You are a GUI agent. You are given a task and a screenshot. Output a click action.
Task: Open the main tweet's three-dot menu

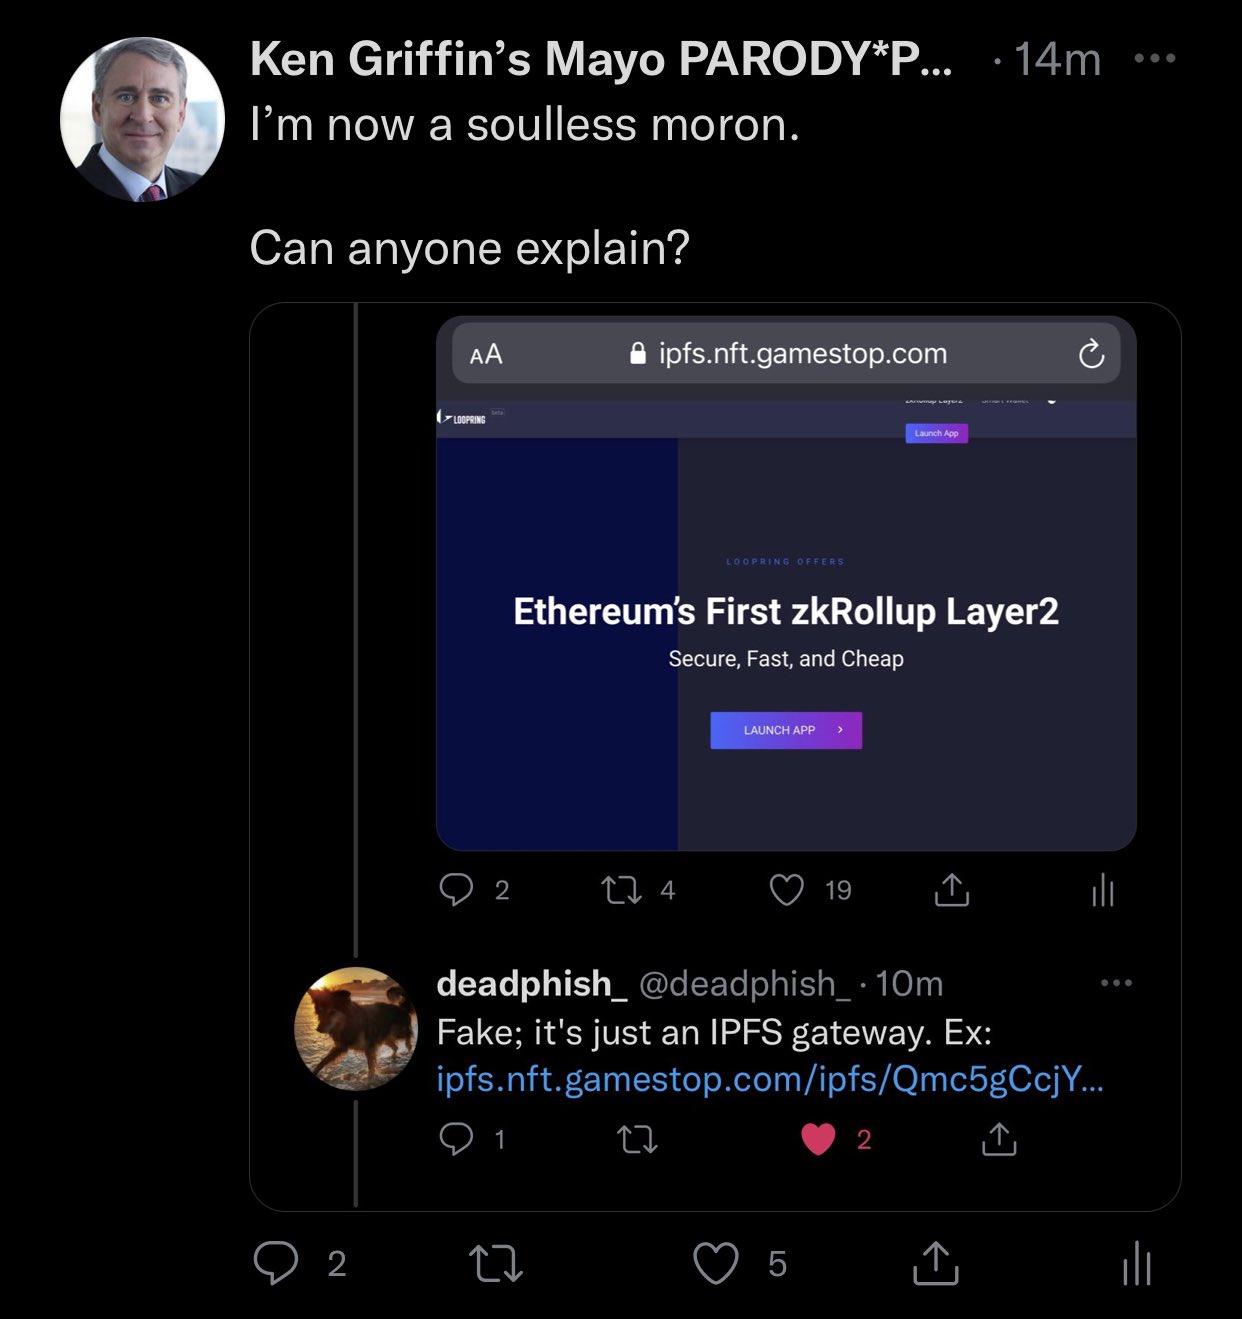(1154, 59)
